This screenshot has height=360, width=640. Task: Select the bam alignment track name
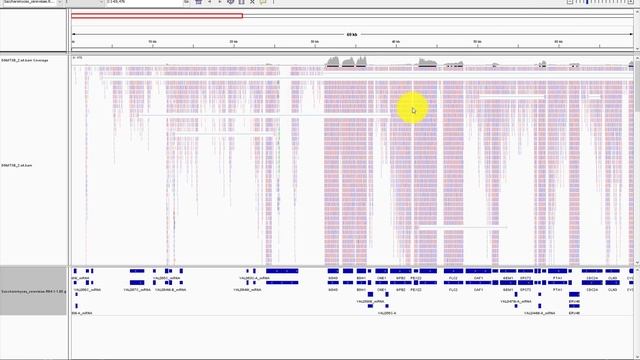[16, 165]
